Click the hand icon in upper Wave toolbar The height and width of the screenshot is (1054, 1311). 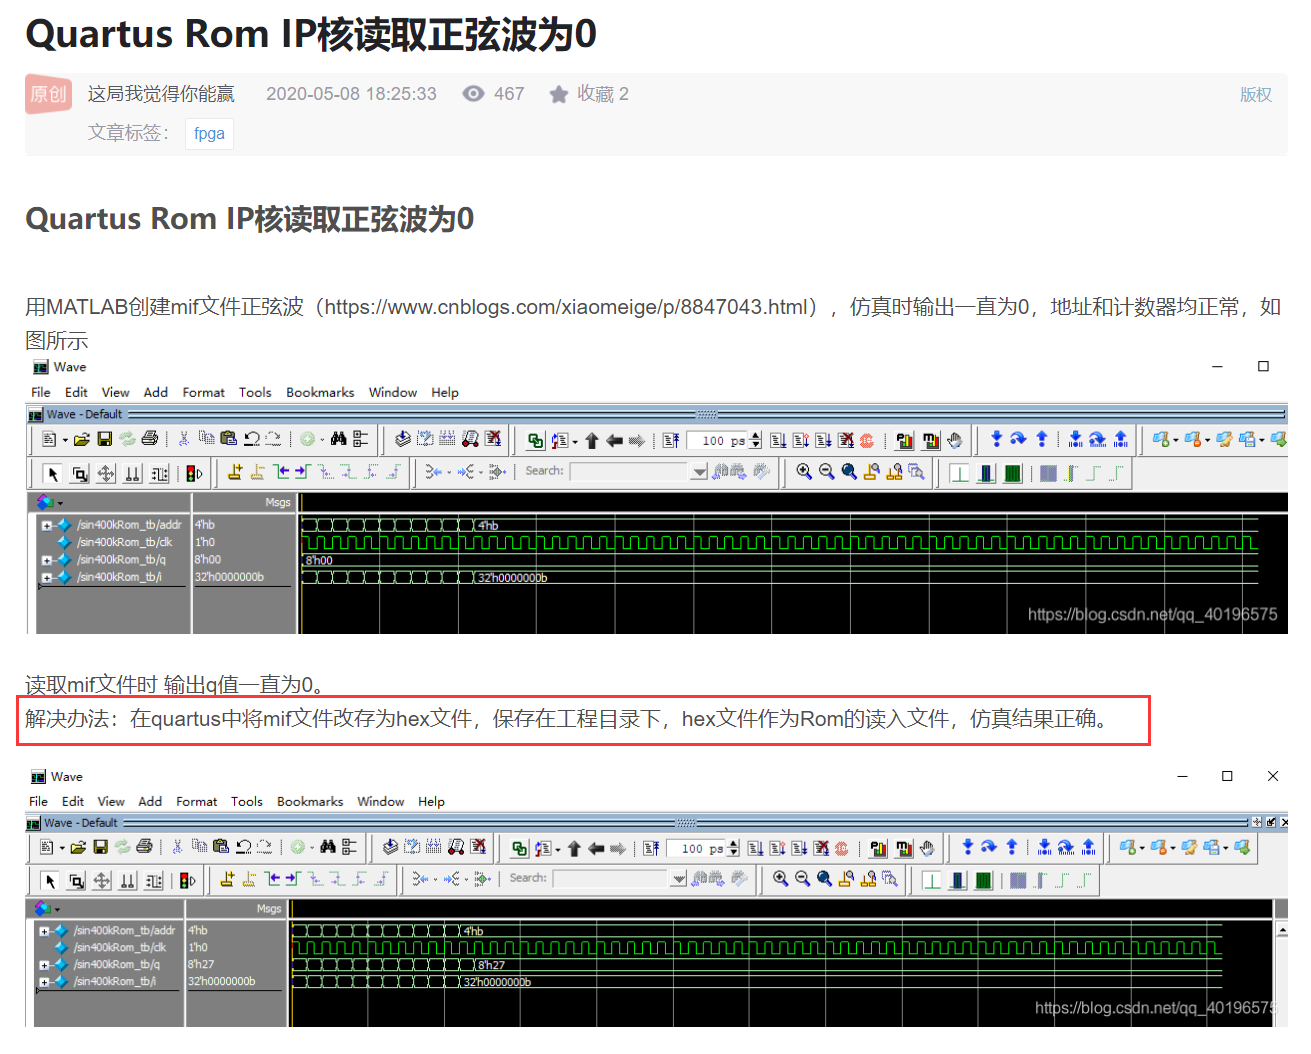click(954, 440)
